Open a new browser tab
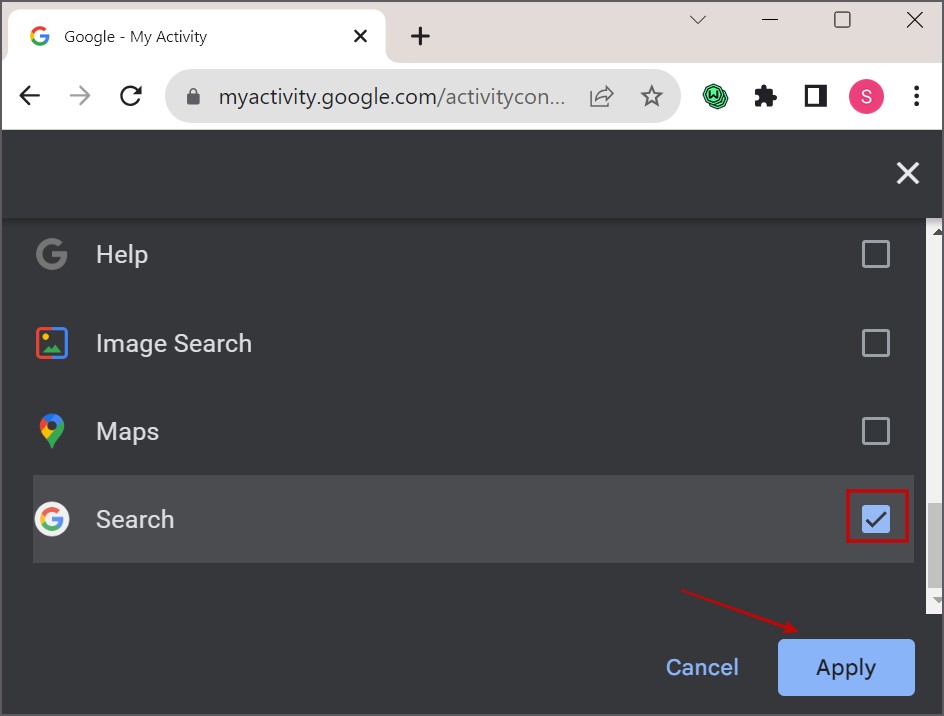 pyautogui.click(x=420, y=36)
